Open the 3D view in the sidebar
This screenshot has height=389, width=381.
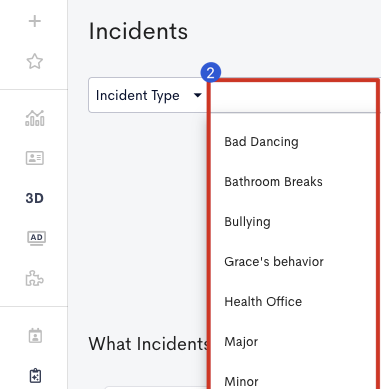(35, 198)
